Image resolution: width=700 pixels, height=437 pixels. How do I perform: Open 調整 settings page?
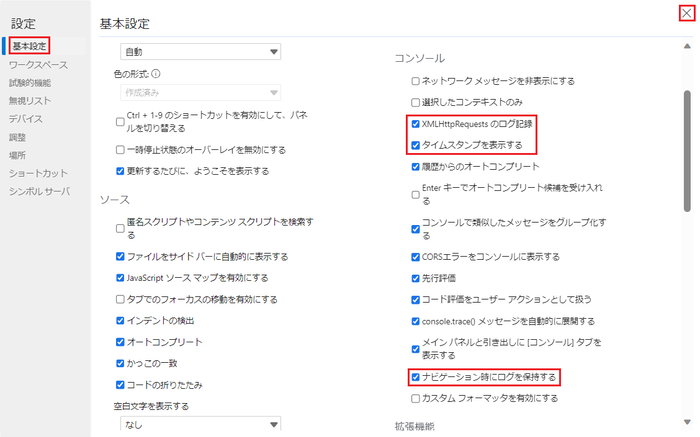pos(17,137)
